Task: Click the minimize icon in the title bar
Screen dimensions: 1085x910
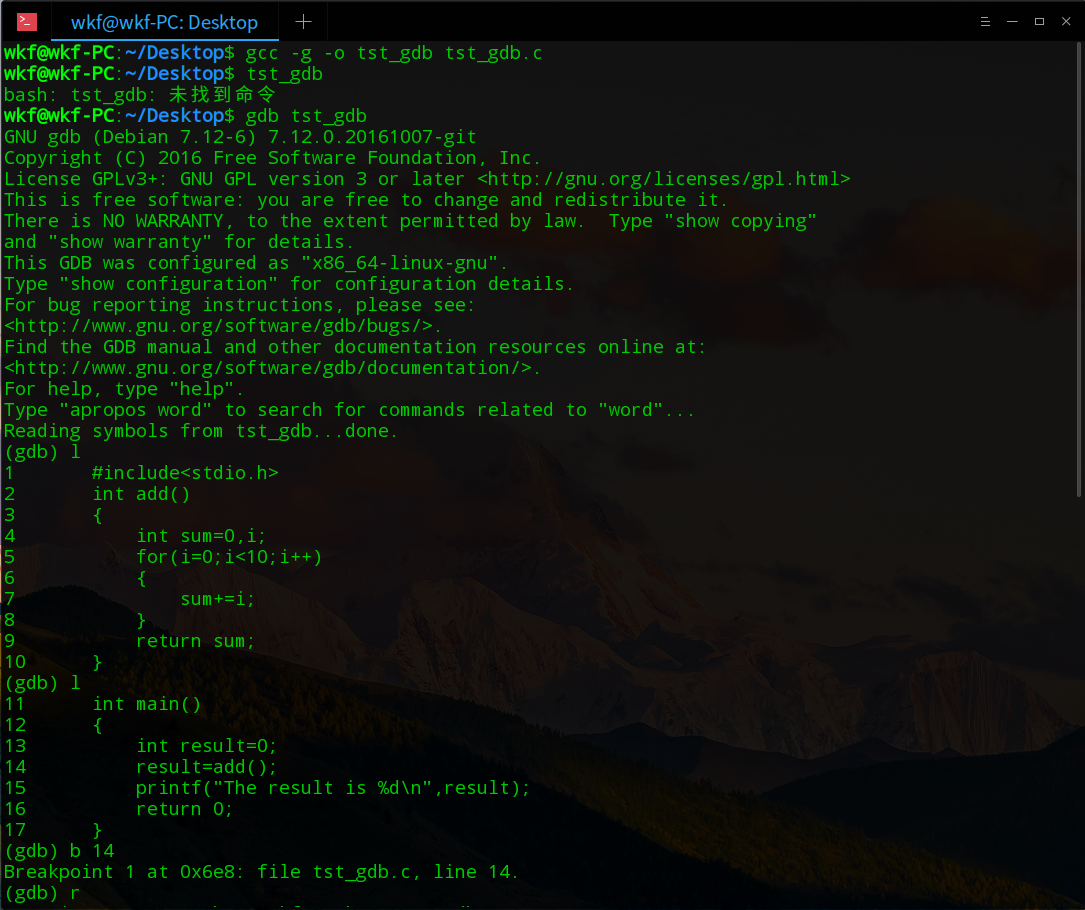Action: (x=1010, y=21)
